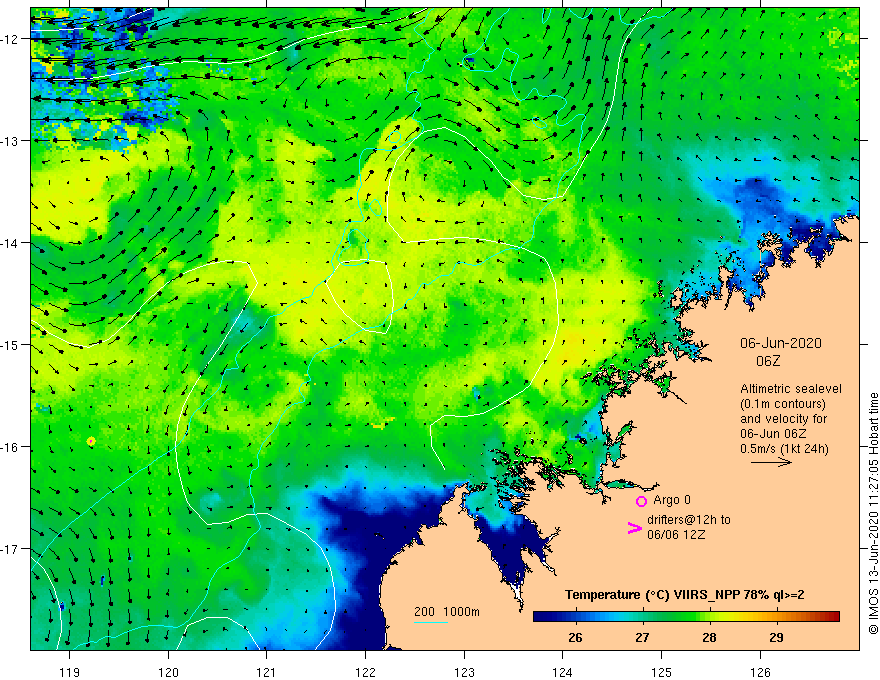The width and height of the screenshot is (880, 680).
Task: Click the '(0.1m contours)' text
Action: [783, 404]
